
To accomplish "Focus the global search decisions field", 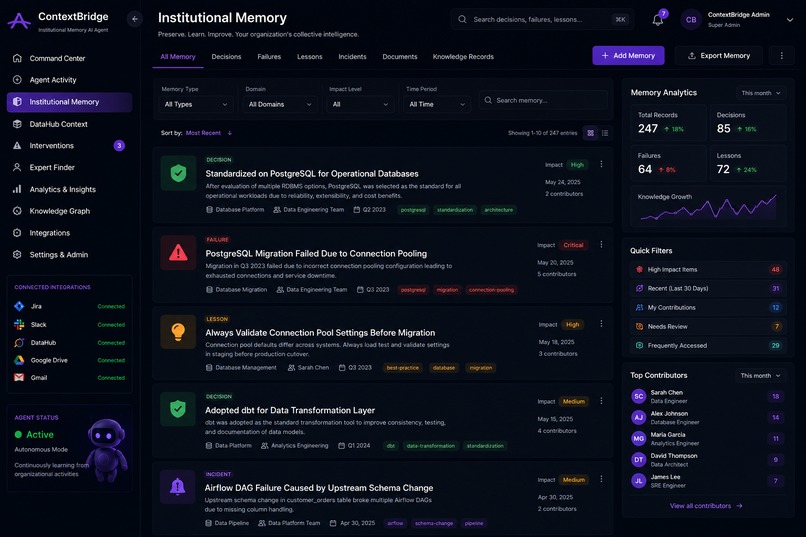I will pyautogui.click(x=542, y=20).
